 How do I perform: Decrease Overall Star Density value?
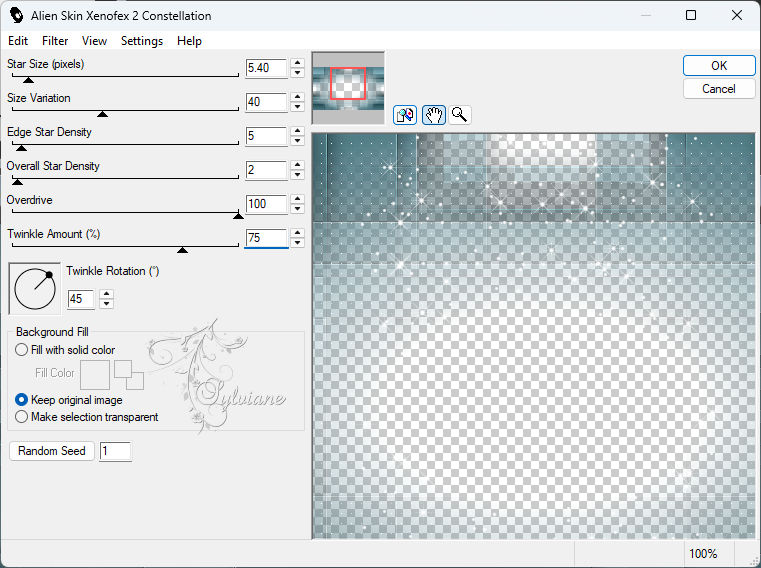tap(298, 175)
